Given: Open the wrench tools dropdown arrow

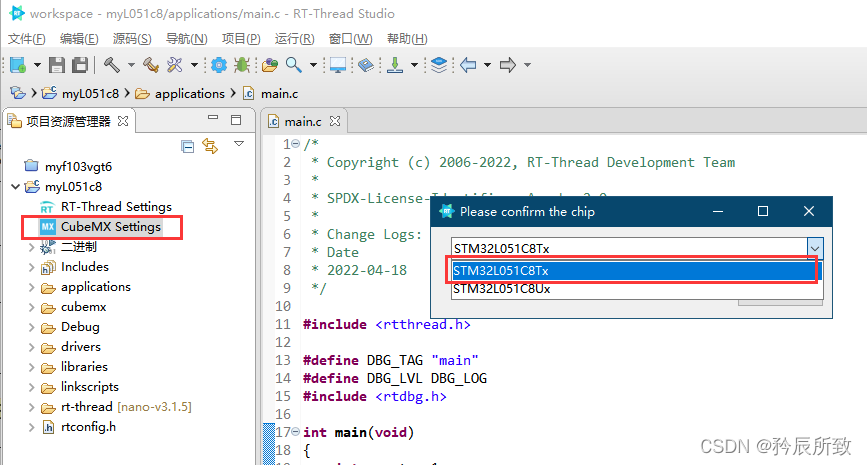Looking at the screenshot, I should (x=194, y=65).
